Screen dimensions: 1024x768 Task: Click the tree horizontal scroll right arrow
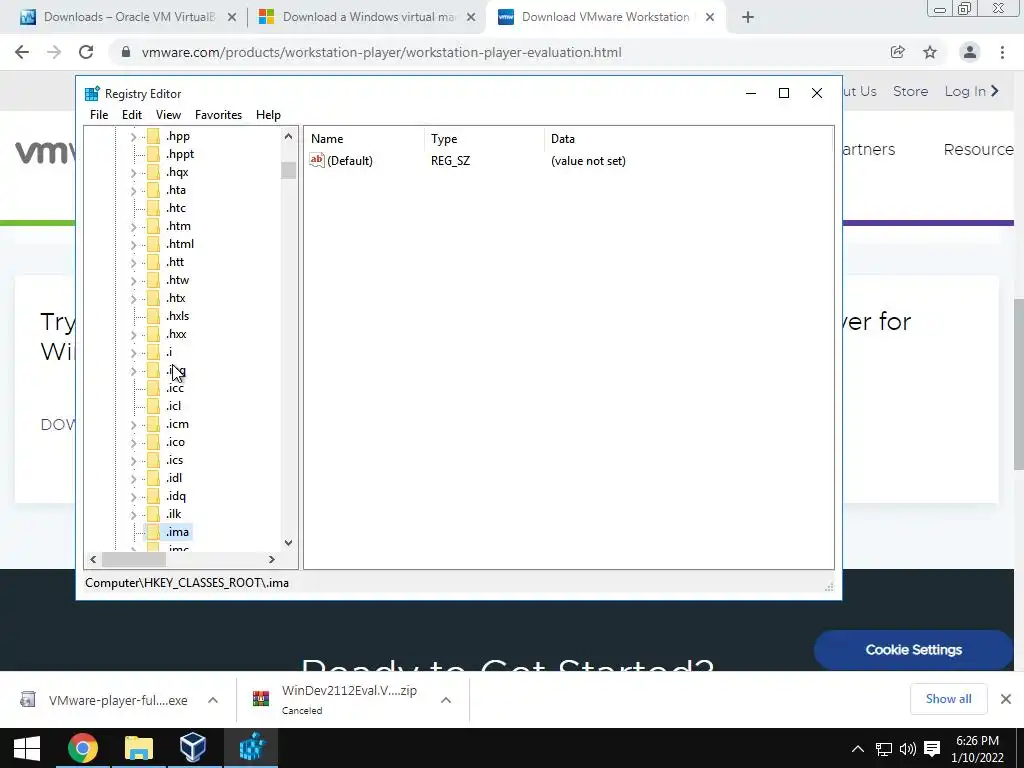(x=272, y=559)
